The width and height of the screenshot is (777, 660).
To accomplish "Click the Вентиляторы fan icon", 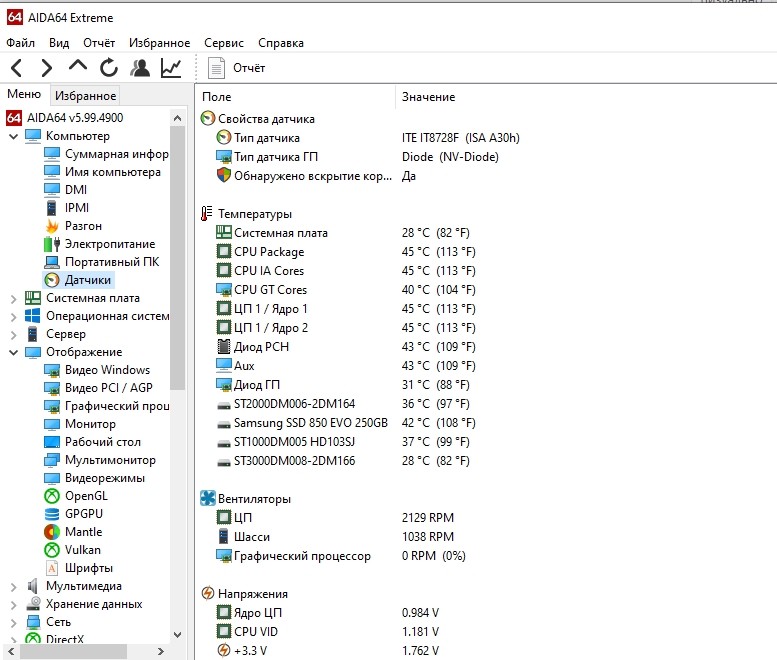I will tap(208, 498).
